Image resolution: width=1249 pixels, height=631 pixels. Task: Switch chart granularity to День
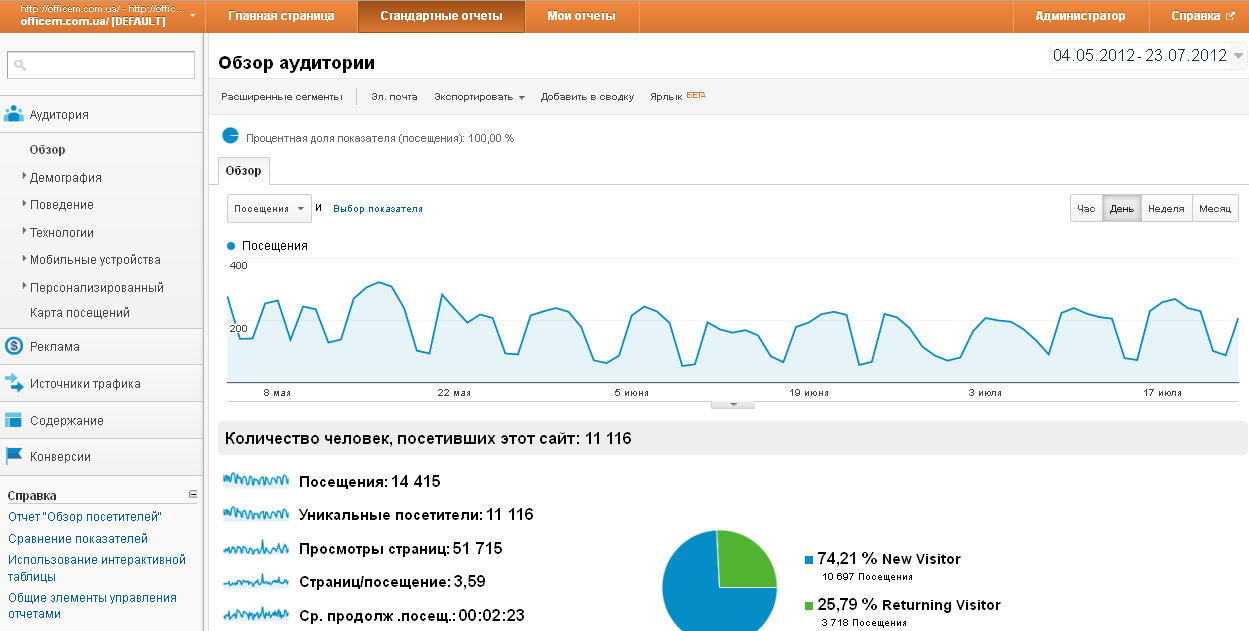pos(1121,208)
